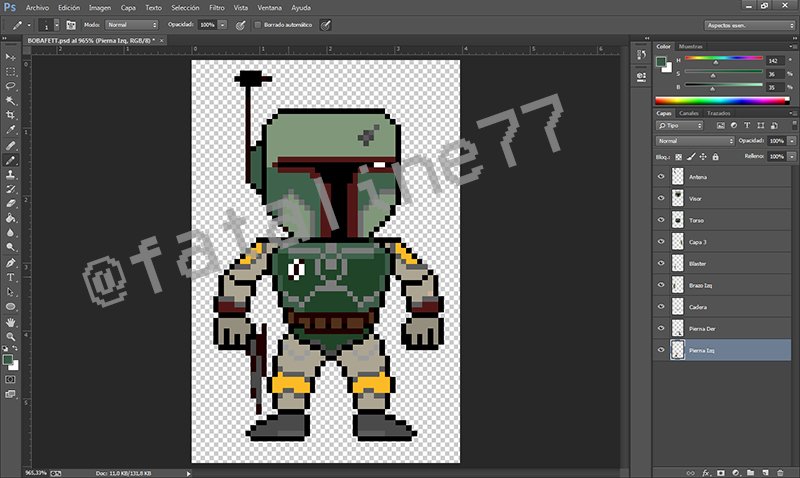Open Layers panel Opacidad slider arrow
This screenshot has height=478, width=800.
click(x=792, y=141)
